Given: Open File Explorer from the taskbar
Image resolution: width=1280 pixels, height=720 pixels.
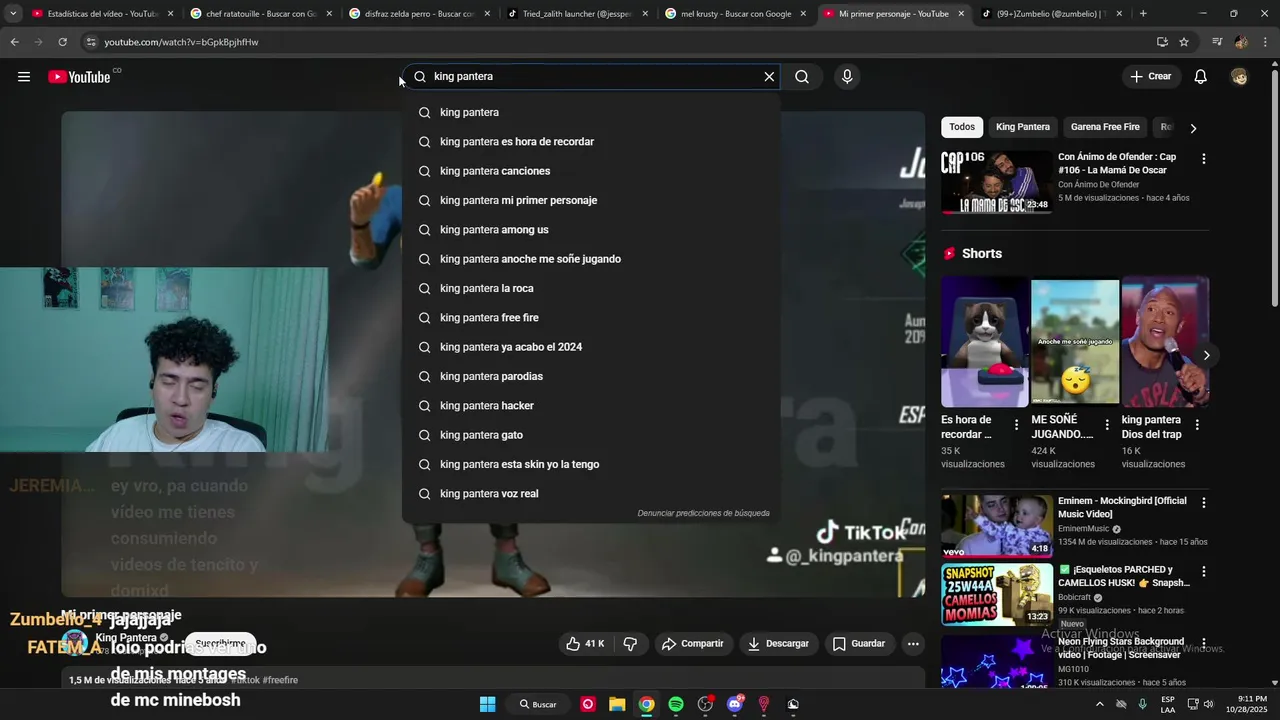Looking at the screenshot, I should (x=617, y=704).
